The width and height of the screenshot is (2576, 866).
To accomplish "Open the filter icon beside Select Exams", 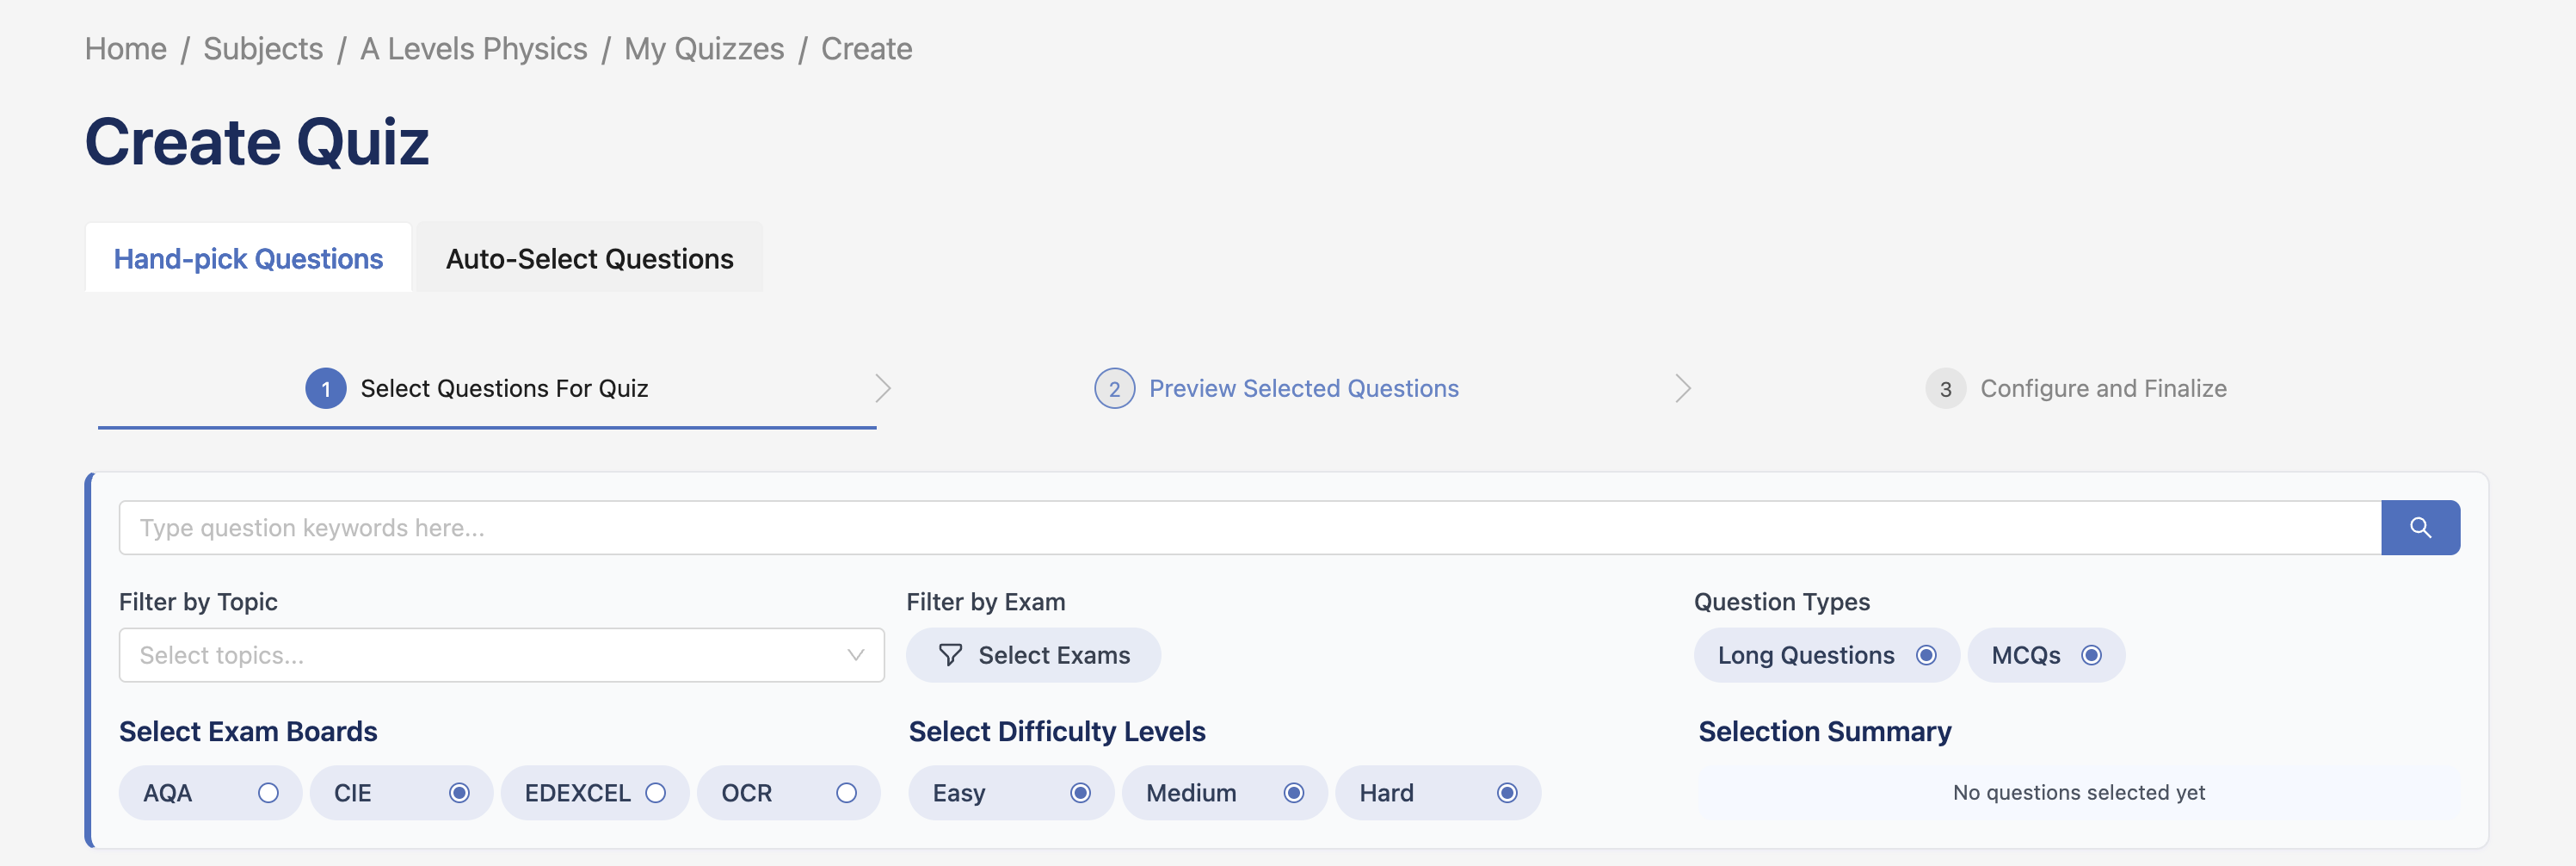I will coord(949,655).
